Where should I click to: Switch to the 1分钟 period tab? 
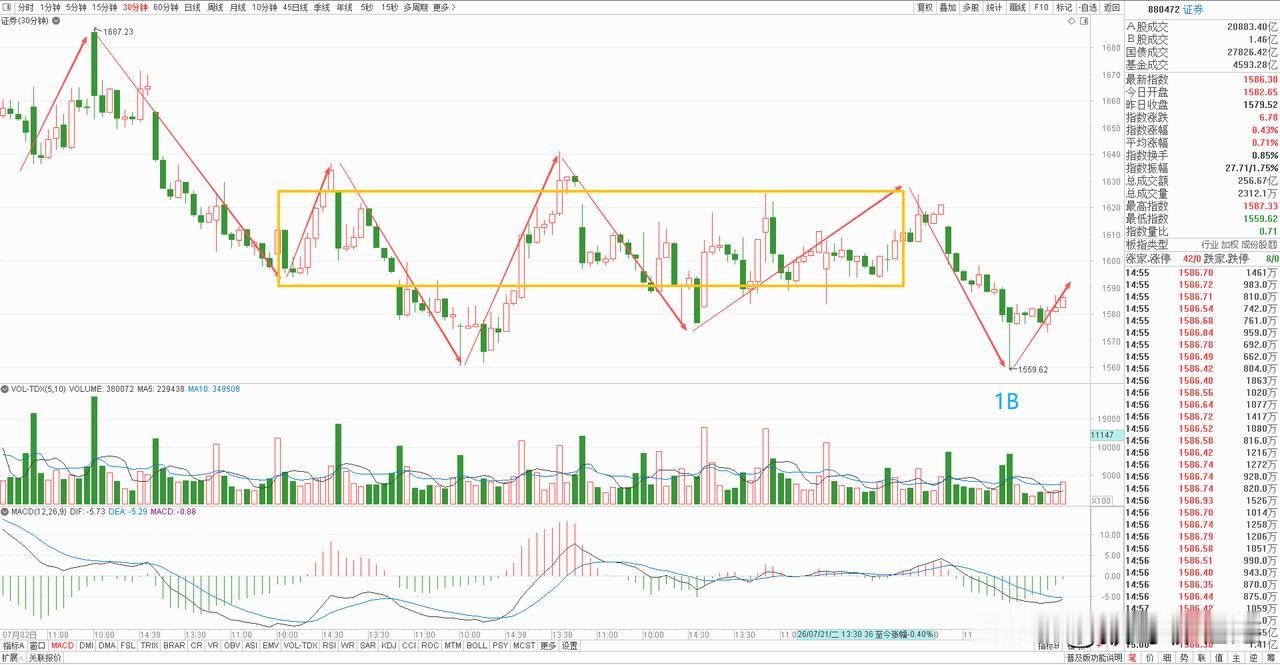click(50, 7)
